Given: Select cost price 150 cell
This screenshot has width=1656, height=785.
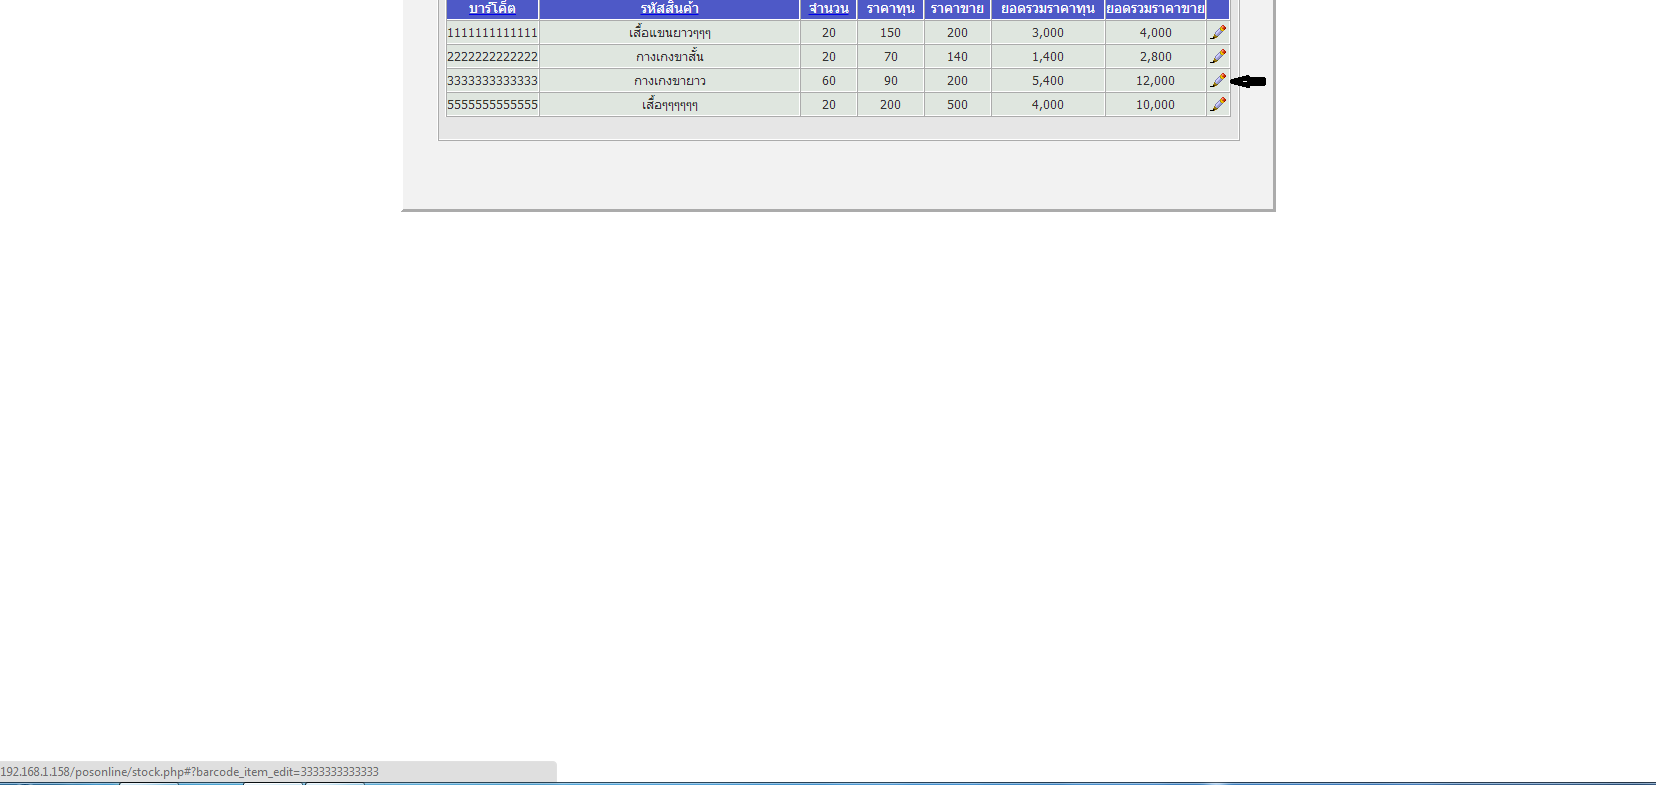Looking at the screenshot, I should pyautogui.click(x=891, y=33).
